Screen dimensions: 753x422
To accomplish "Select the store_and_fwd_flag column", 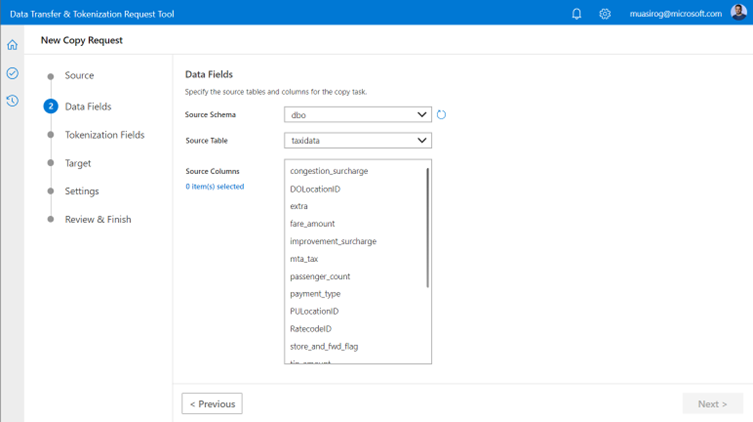I will pyautogui.click(x=324, y=346).
